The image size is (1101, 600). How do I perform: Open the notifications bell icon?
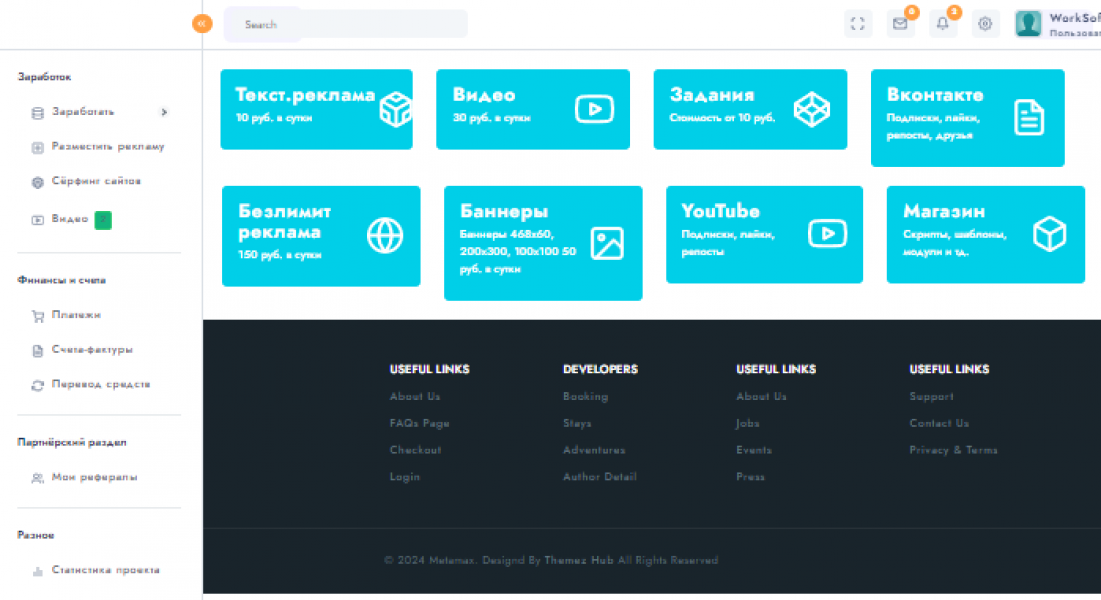point(942,24)
